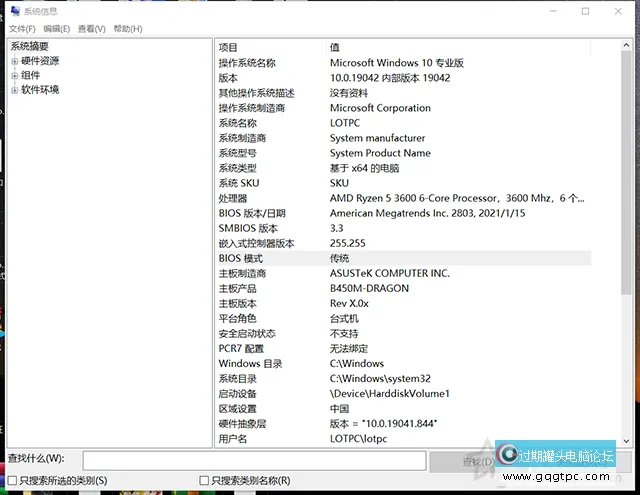Select the 其他操作系统描述 row
The width and height of the screenshot is (640, 495).
403,93
